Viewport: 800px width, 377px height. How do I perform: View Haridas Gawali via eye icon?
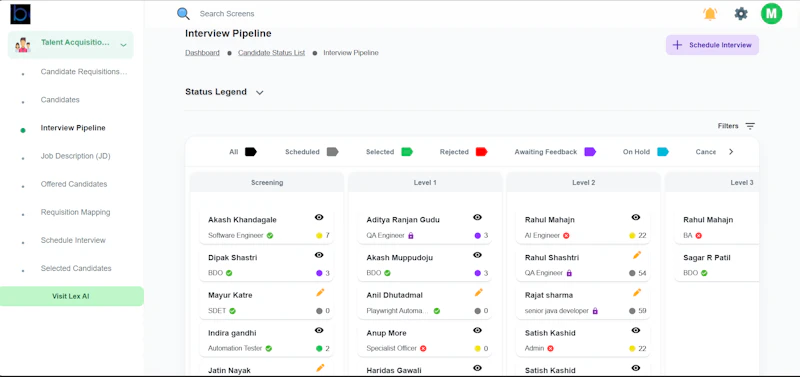point(478,368)
